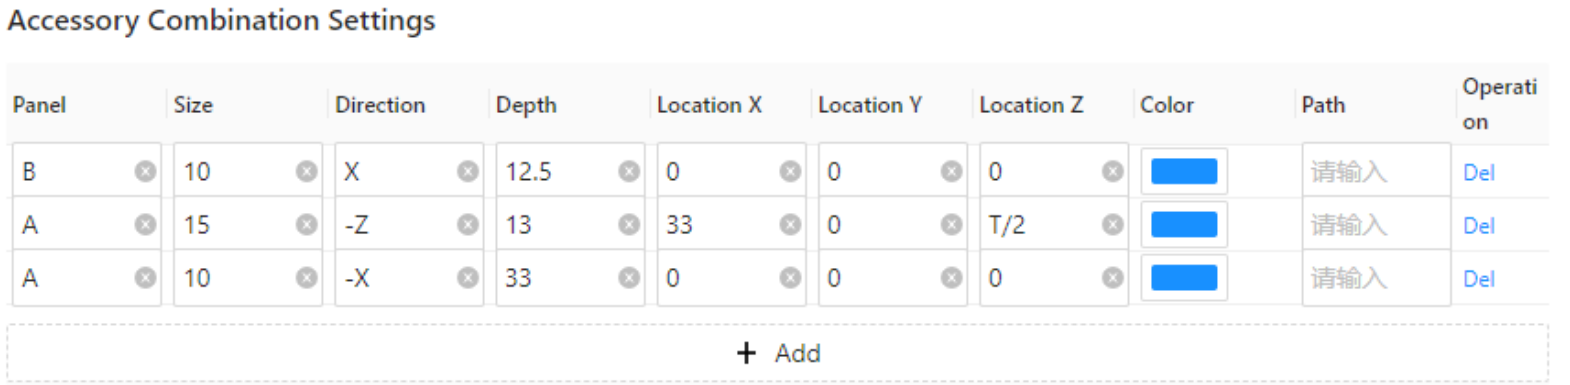The width and height of the screenshot is (1570, 385).
Task: Open the color swatch in third row
Action: coord(1184,278)
